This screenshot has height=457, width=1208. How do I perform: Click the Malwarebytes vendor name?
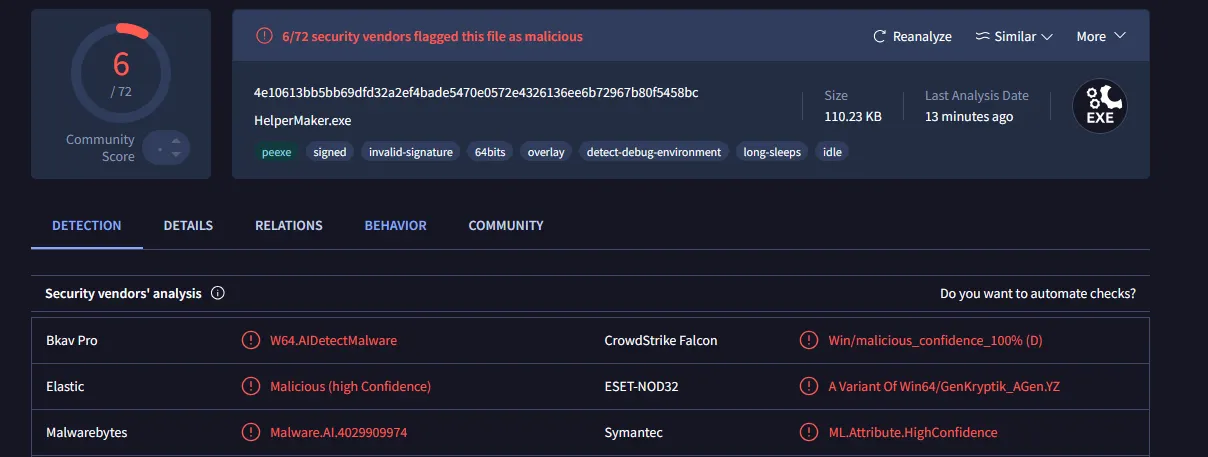pyautogui.click(x=86, y=433)
